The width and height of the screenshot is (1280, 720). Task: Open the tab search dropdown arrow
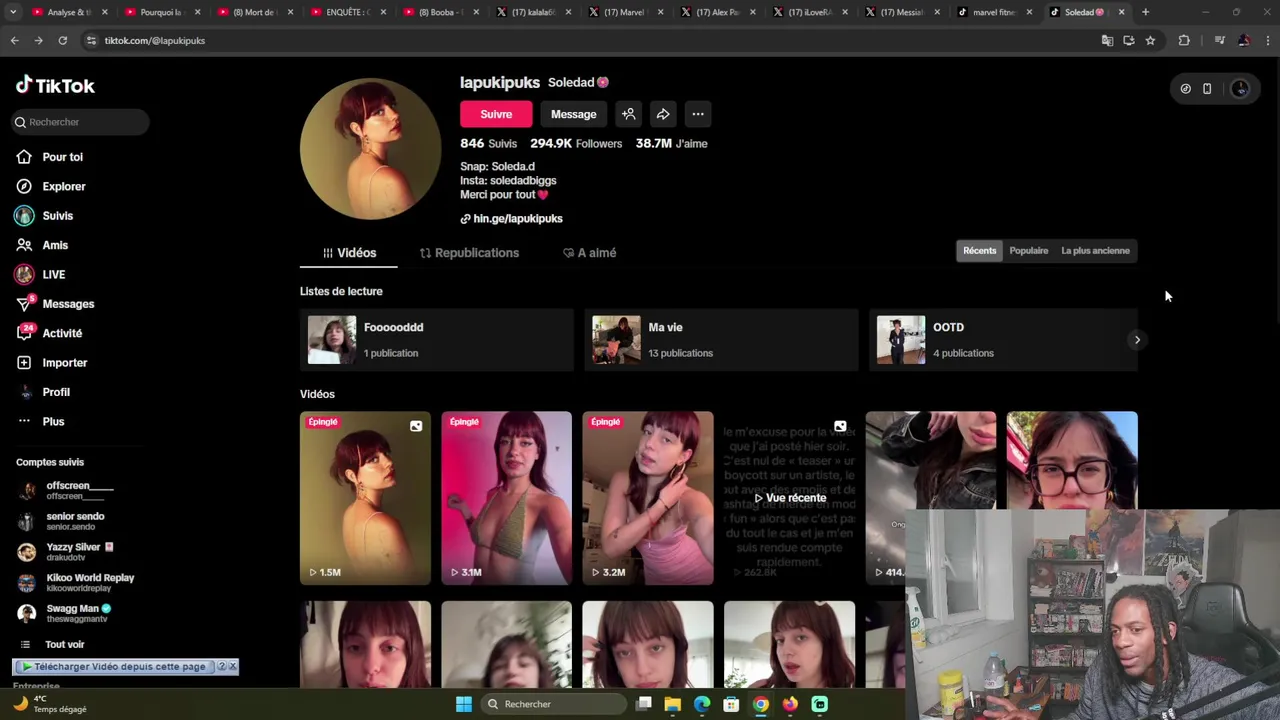(13, 12)
